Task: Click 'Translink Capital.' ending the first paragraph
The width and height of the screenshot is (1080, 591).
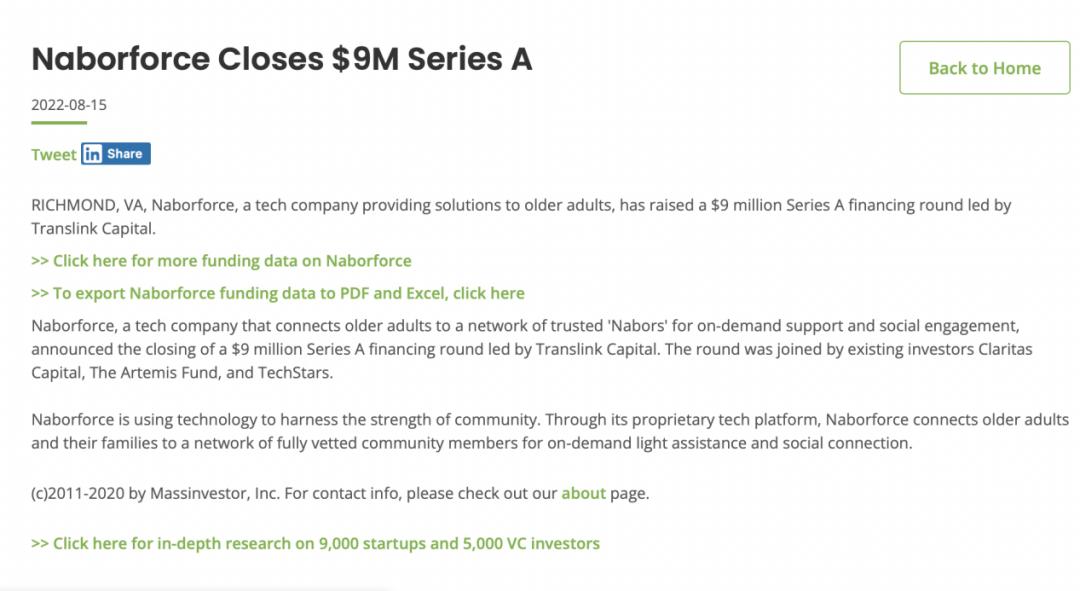Action: pos(93,228)
